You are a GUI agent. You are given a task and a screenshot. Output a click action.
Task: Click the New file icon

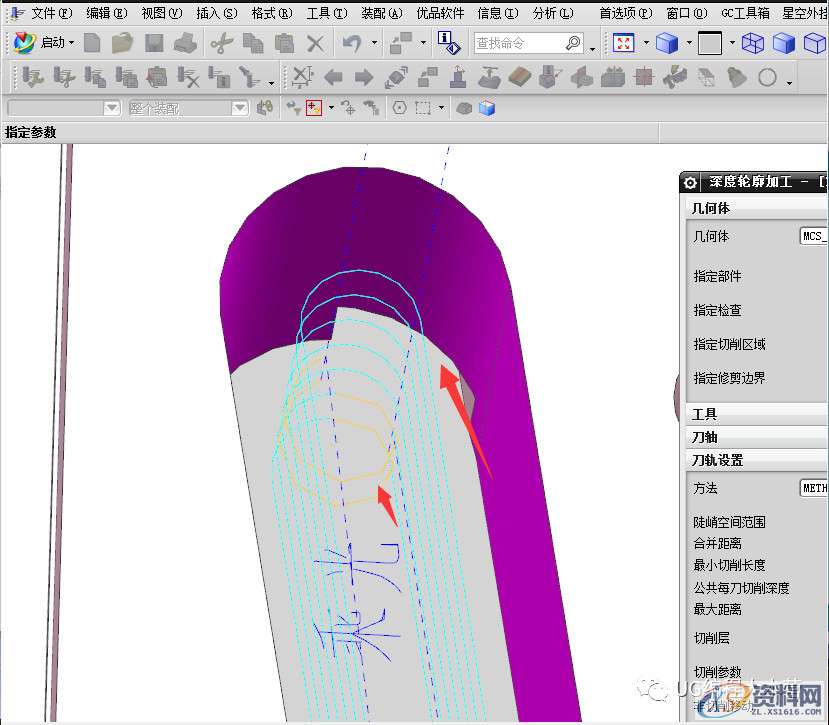point(92,43)
